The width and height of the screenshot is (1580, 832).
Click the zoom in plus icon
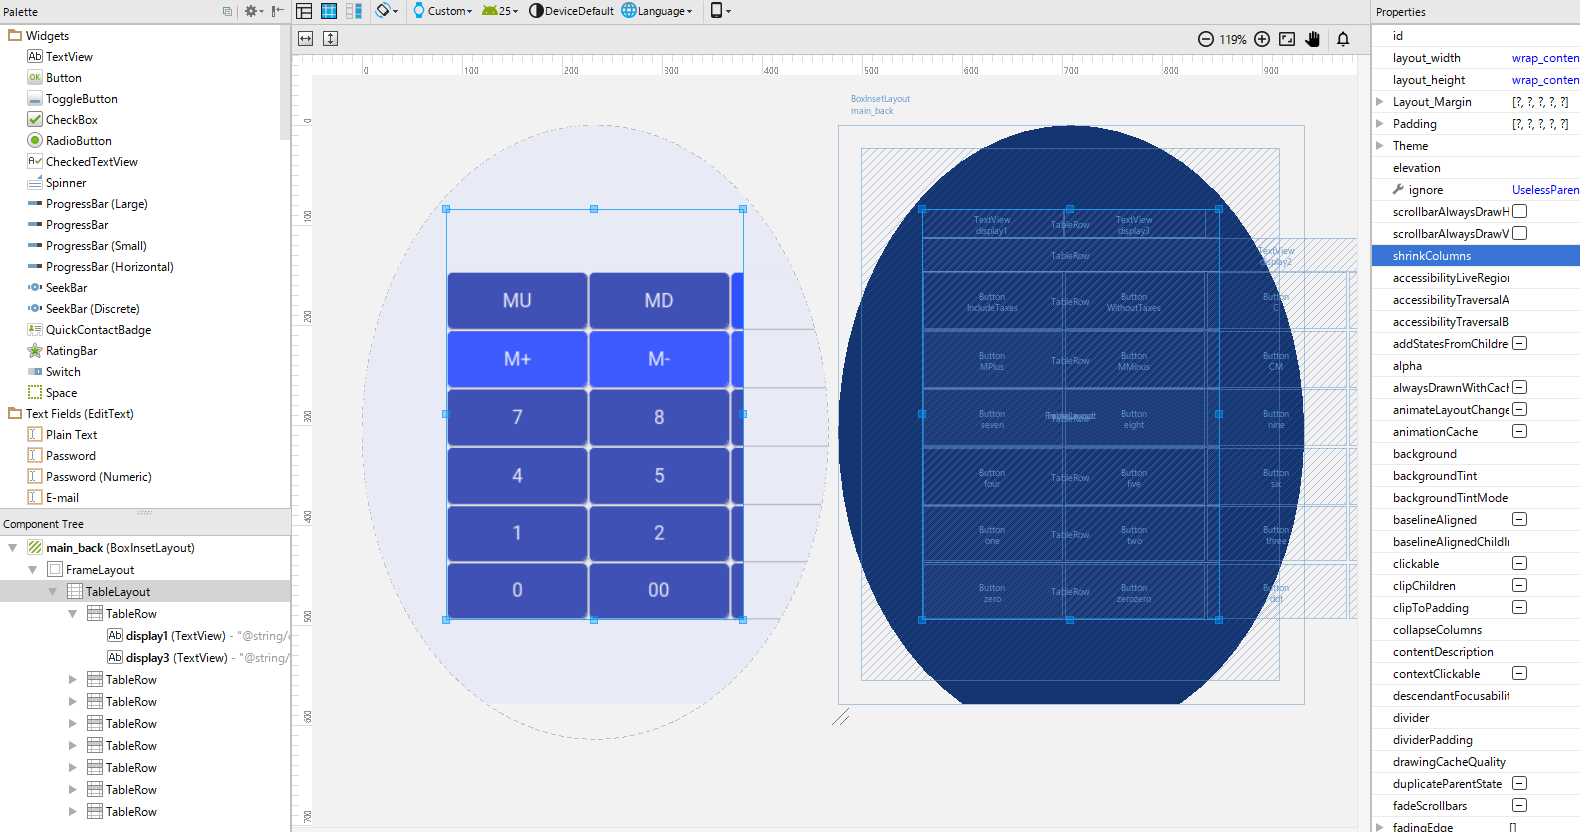coord(1262,39)
